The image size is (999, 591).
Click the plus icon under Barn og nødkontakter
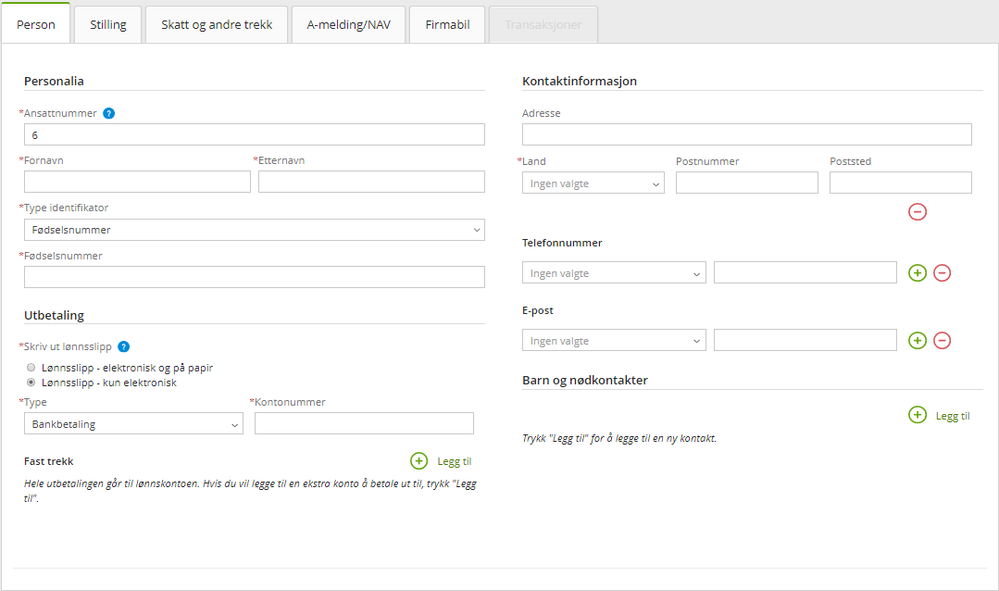[x=917, y=415]
